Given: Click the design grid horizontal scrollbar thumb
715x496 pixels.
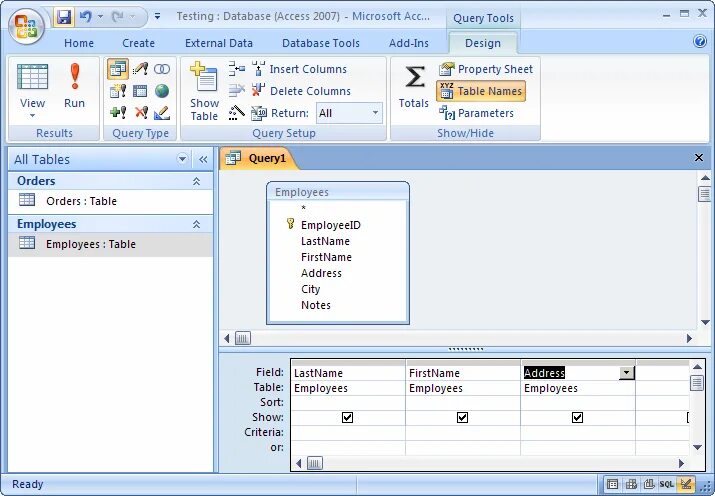Looking at the screenshot, I should pos(314,464).
